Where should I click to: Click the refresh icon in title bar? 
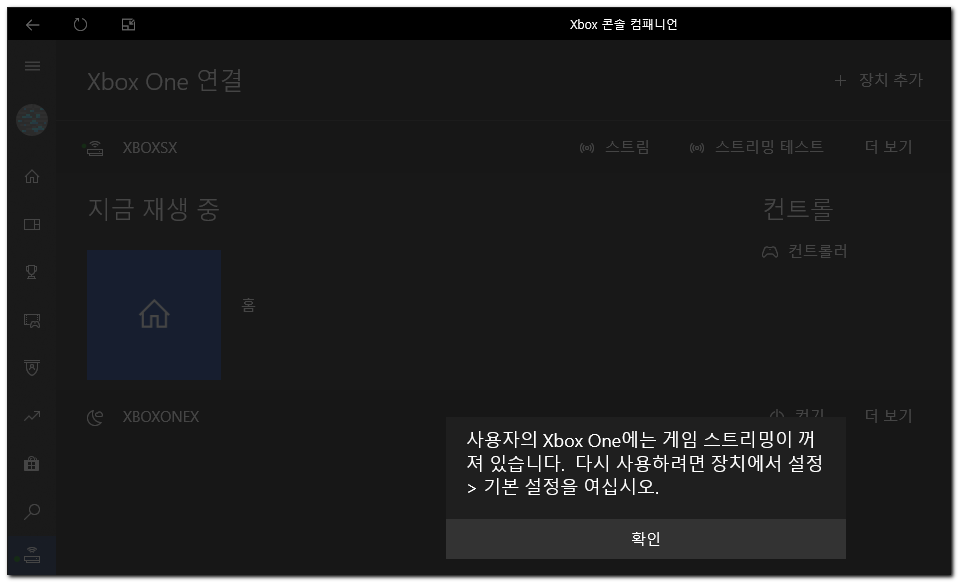click(80, 24)
